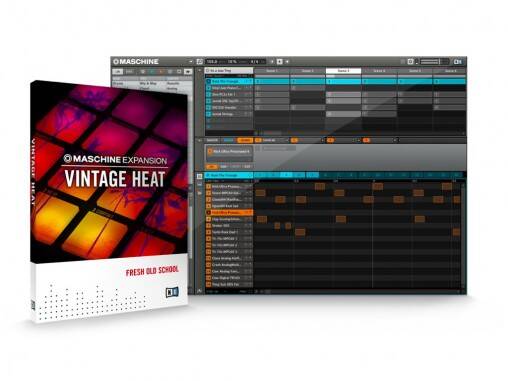Click the keyboard view icon in editor
The image size is (508, 381).
[x=199, y=185]
